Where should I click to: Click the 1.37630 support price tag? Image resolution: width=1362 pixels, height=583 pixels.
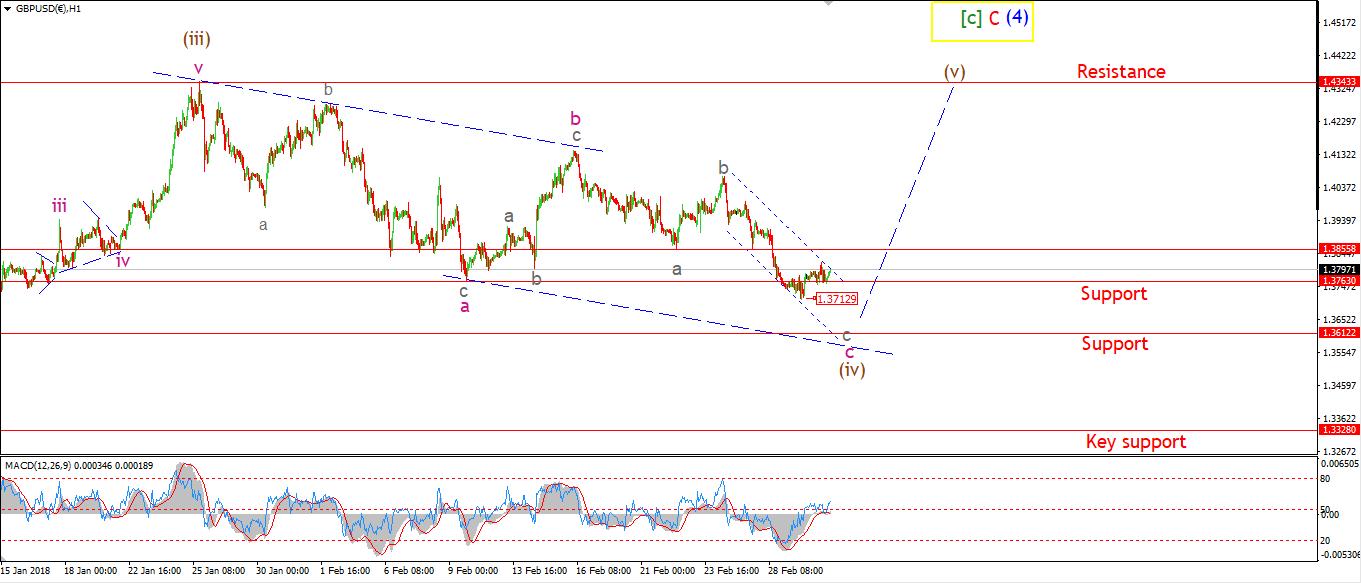click(x=1338, y=282)
